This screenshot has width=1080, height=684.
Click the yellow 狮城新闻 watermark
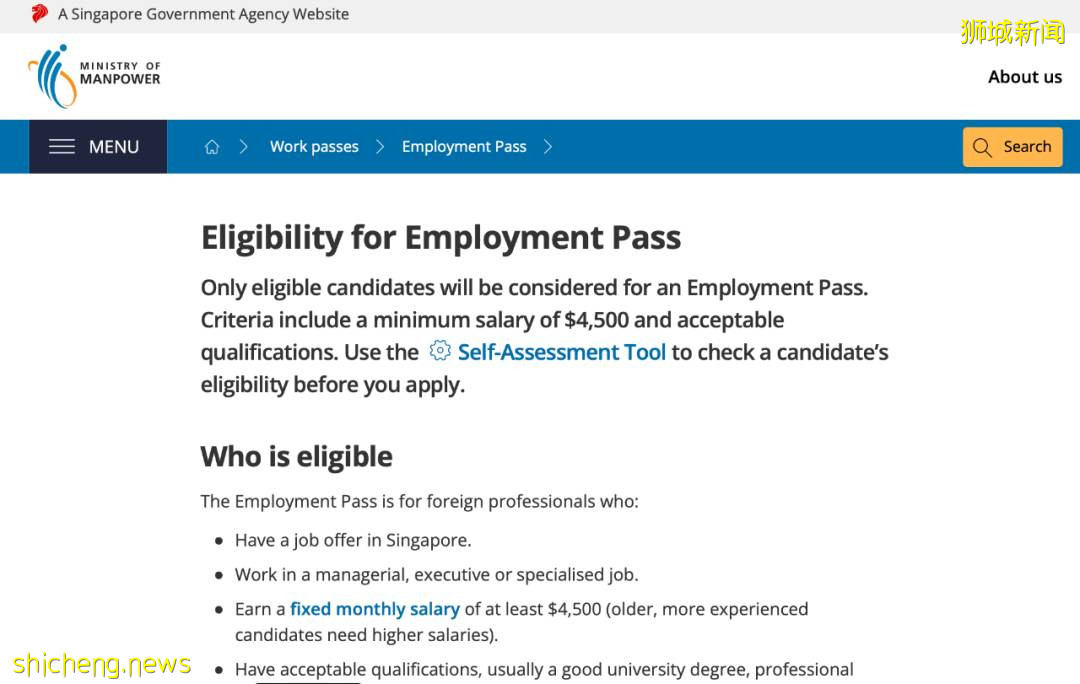click(1012, 32)
